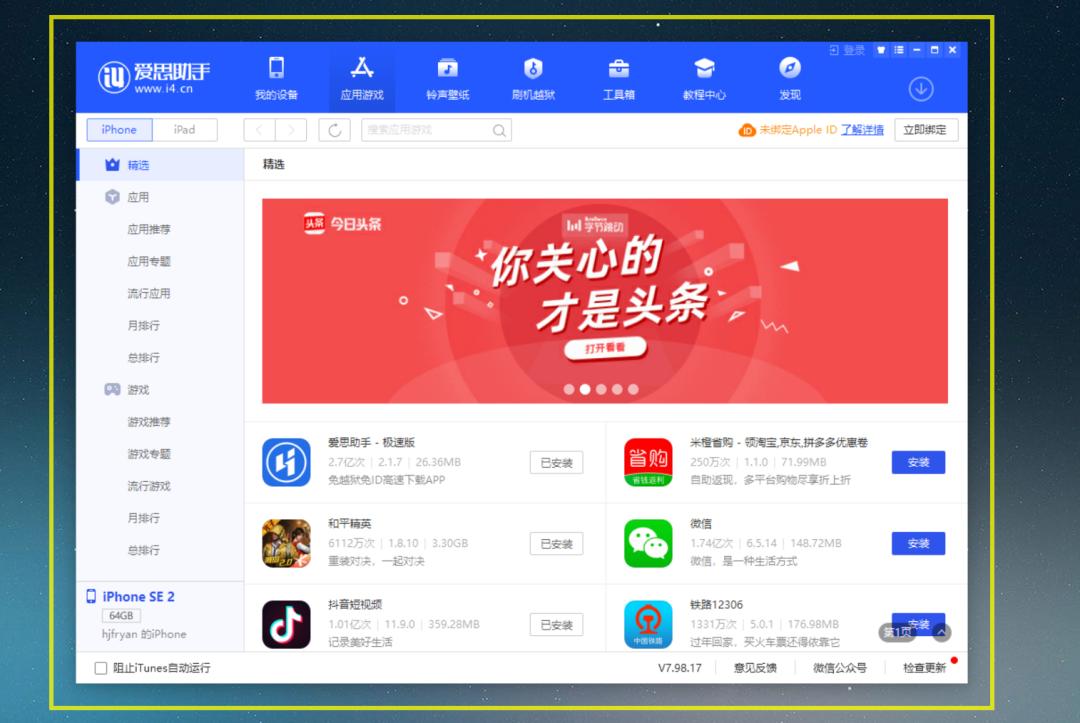Click 已安装 for 爱思助手 极速版
Image resolution: width=1080 pixels, height=723 pixels.
pos(557,463)
